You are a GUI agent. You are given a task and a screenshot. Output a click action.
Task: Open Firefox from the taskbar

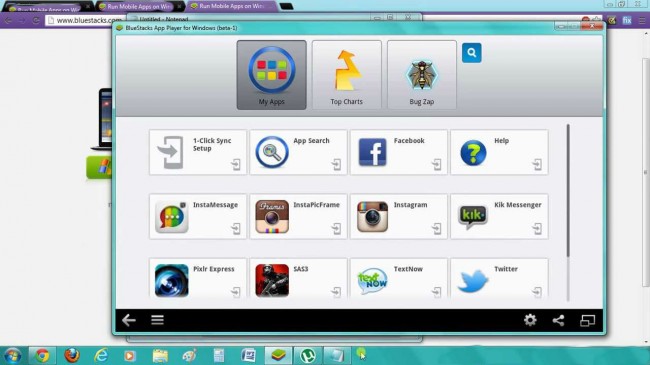tap(72, 355)
